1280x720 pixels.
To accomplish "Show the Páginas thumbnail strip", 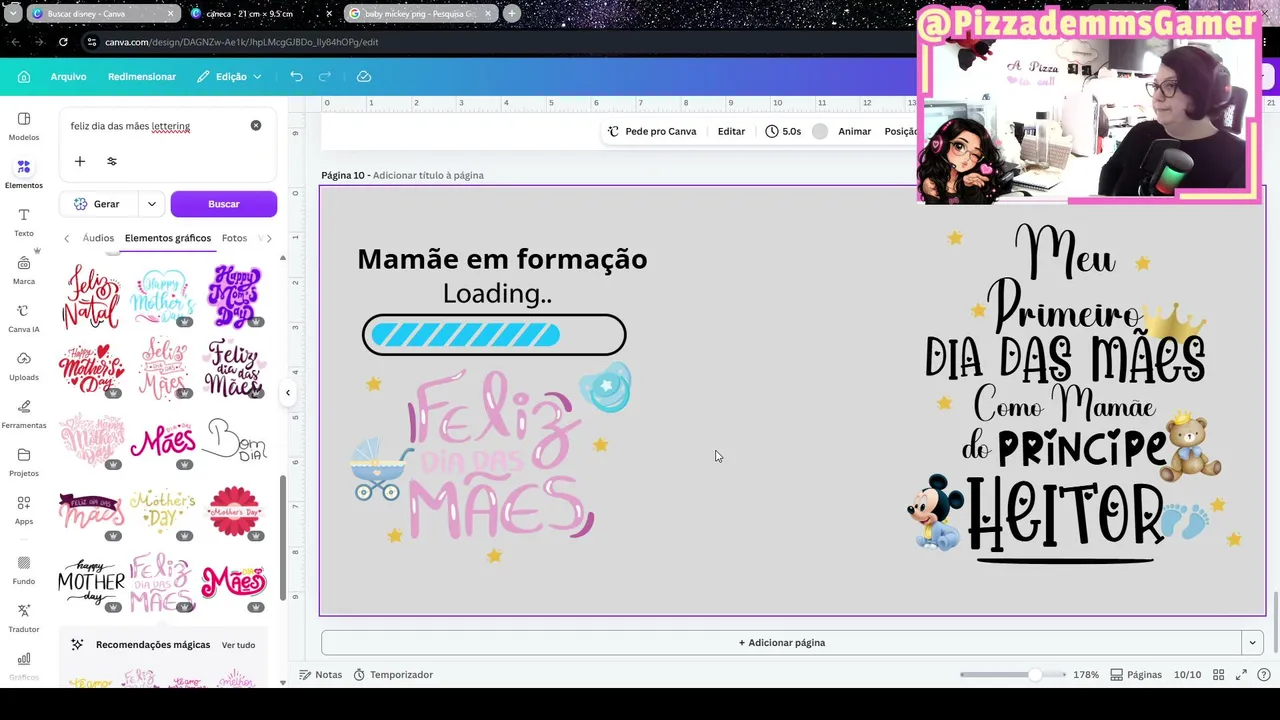I will (1137, 675).
